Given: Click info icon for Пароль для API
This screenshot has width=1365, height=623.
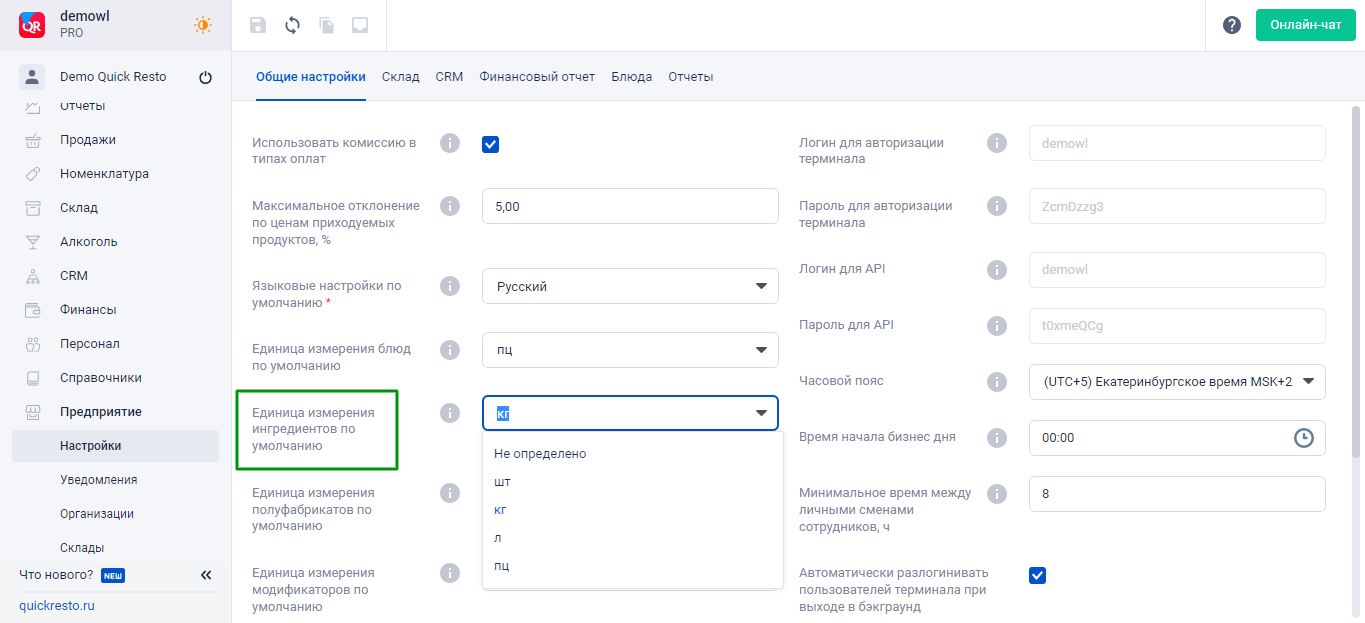Looking at the screenshot, I should (x=997, y=326).
